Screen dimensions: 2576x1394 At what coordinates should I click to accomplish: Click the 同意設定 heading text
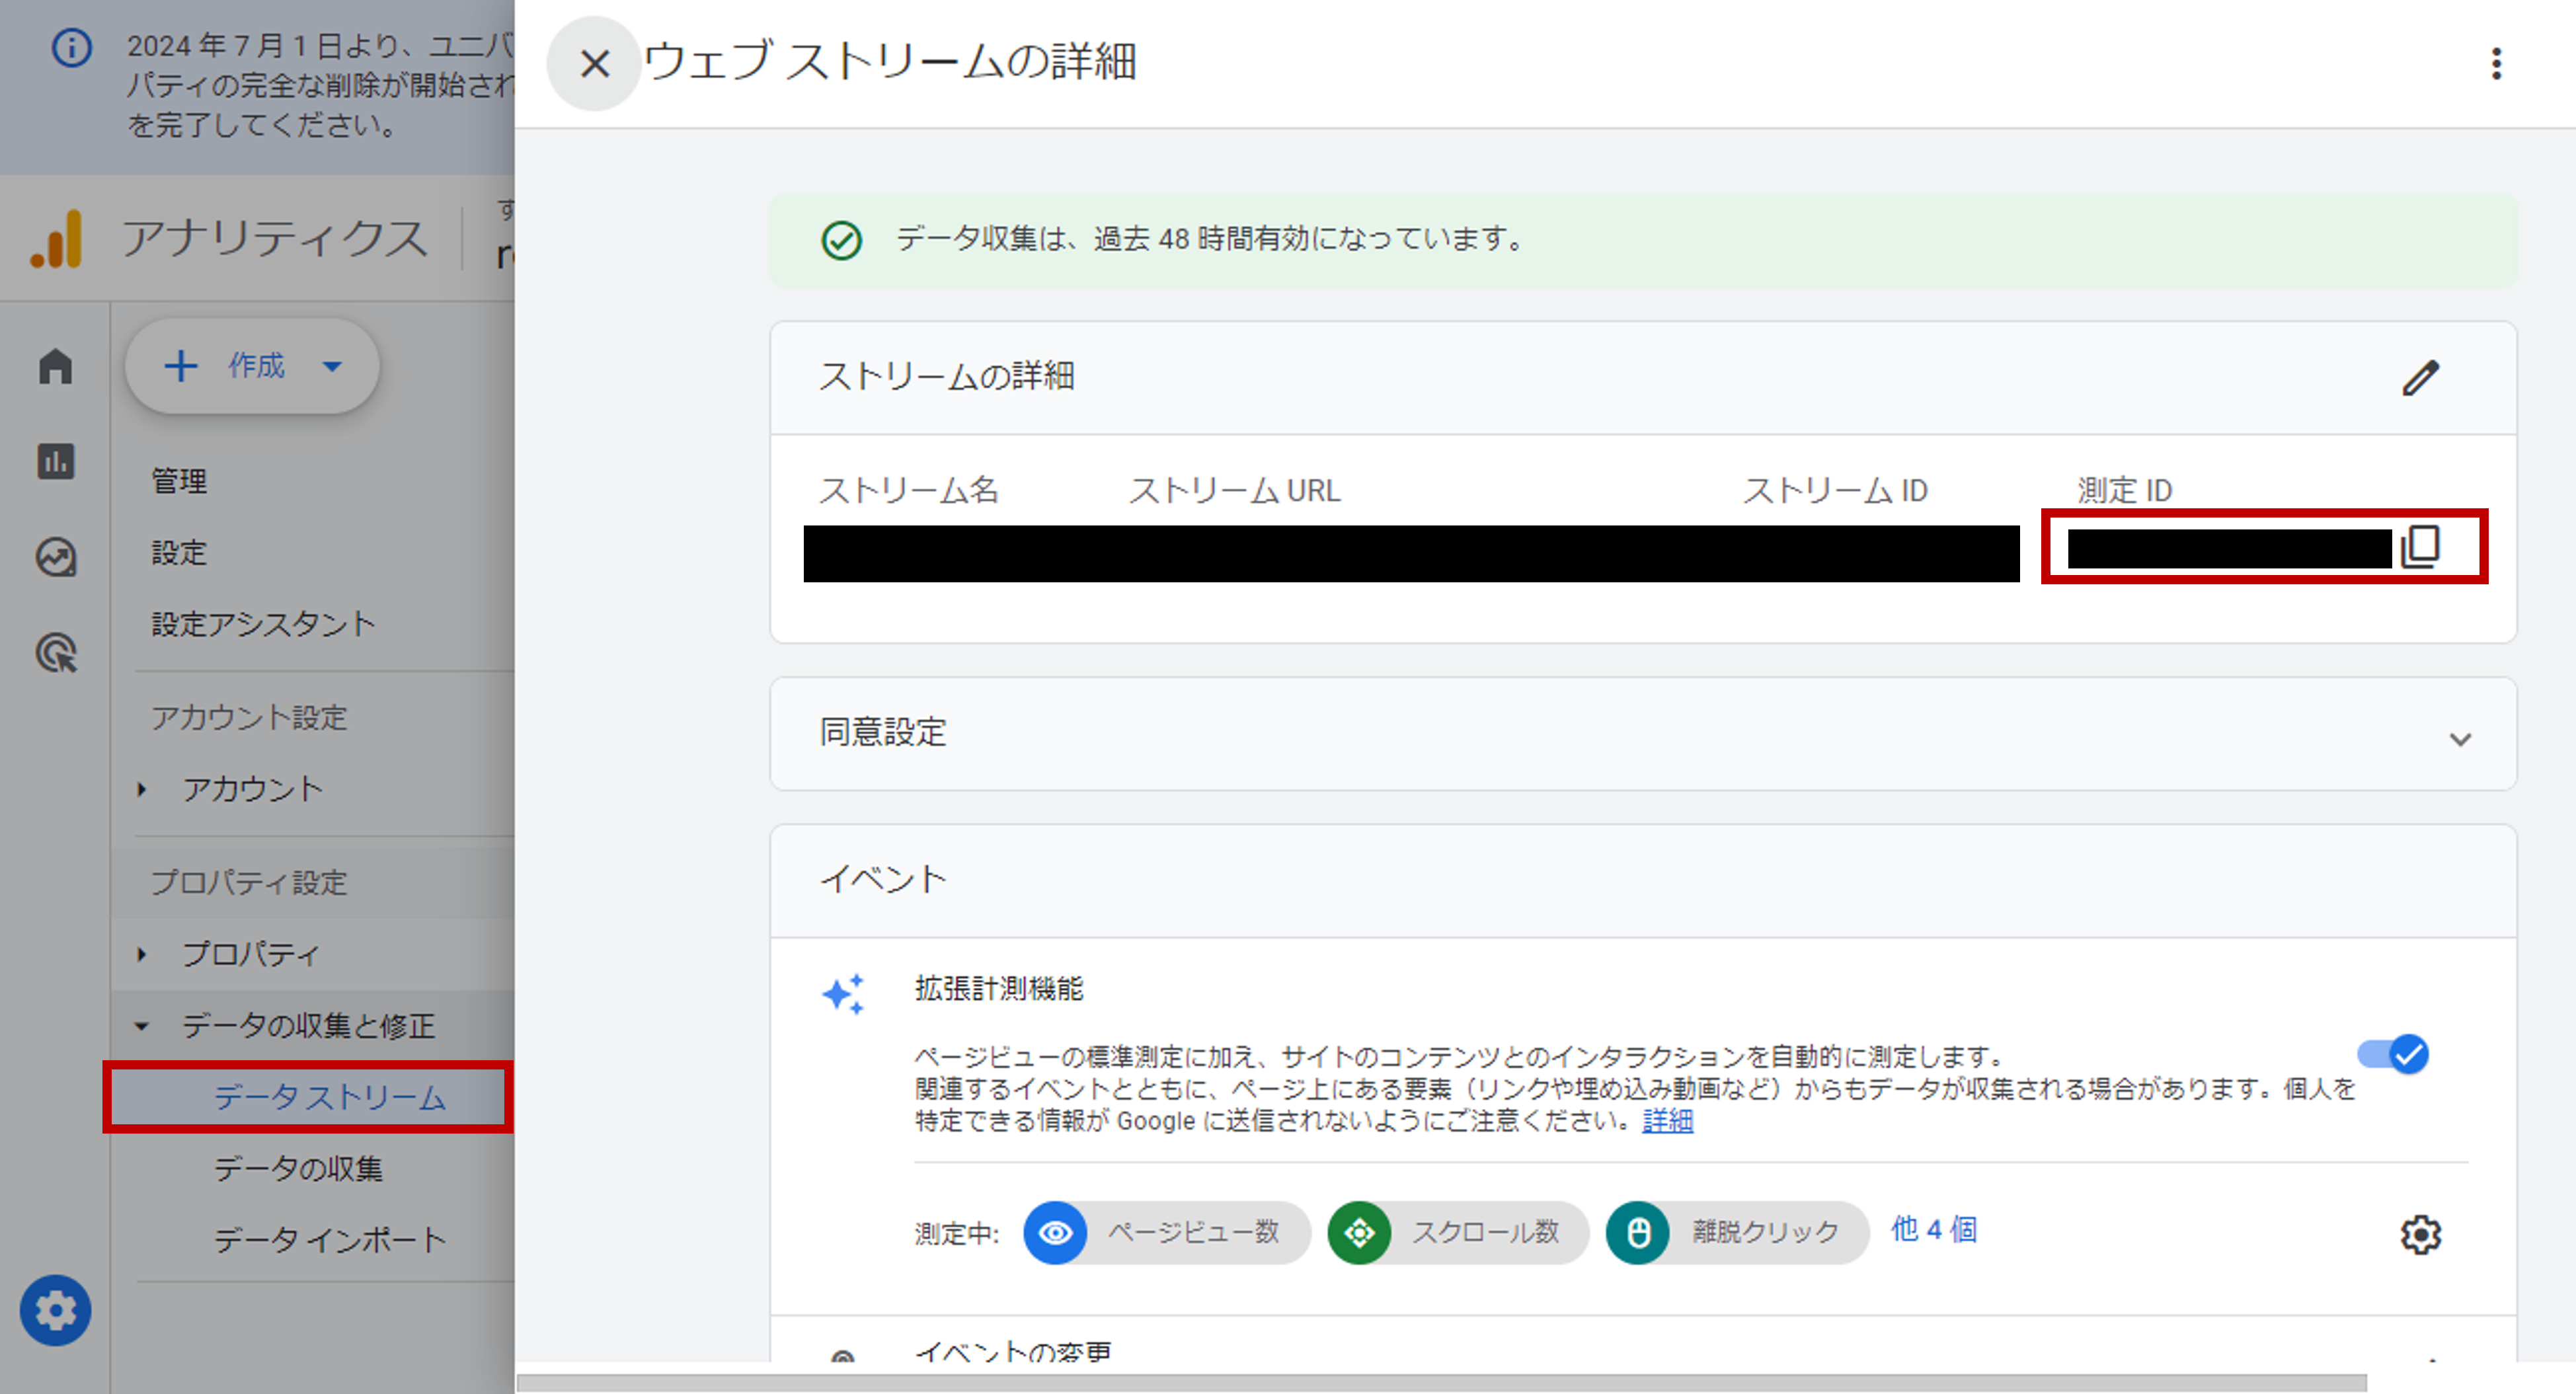pyautogui.click(x=883, y=732)
